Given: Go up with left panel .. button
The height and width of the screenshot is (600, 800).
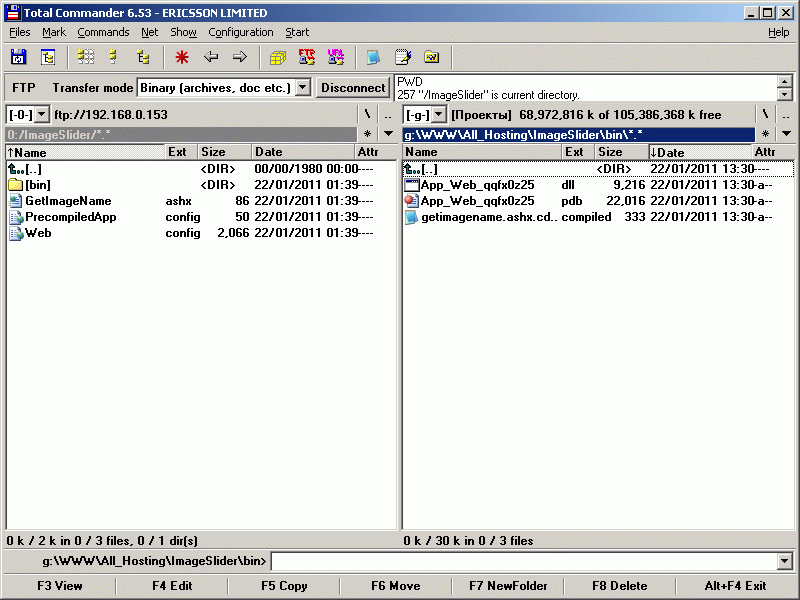Looking at the screenshot, I should tap(388, 115).
